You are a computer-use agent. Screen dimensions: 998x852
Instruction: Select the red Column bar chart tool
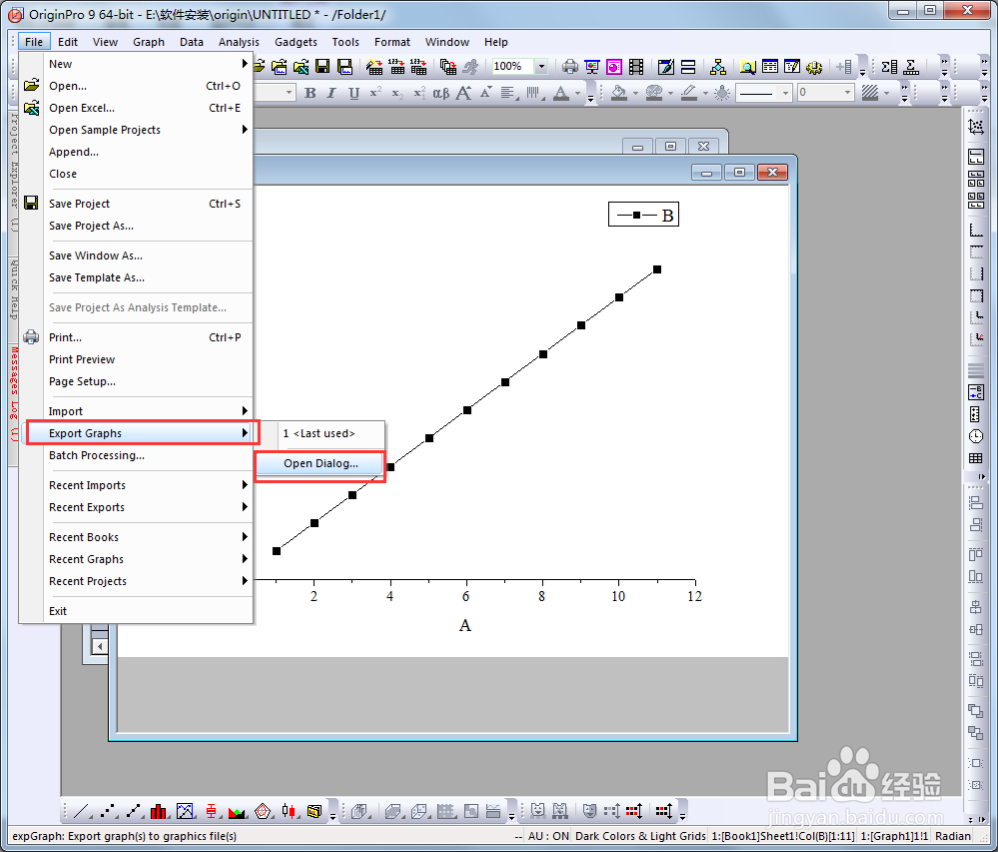[158, 811]
